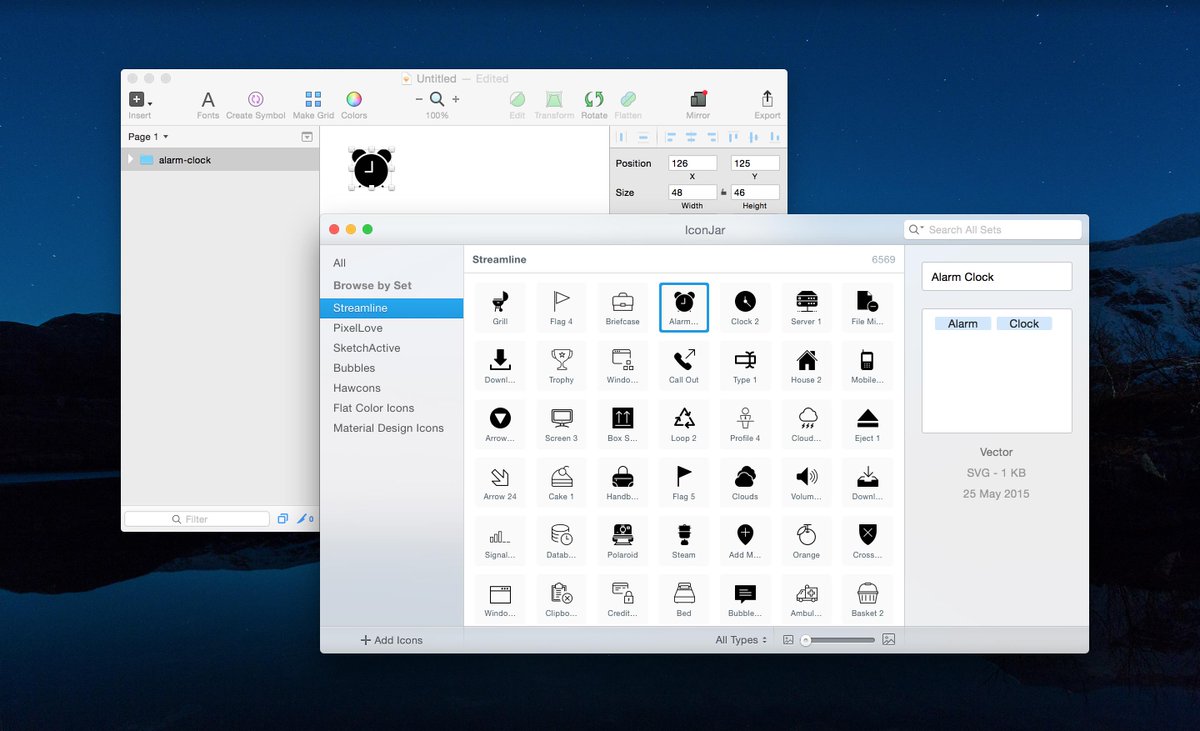The width and height of the screenshot is (1200, 731).
Task: Open Mirror in Sketch toolbar
Action: tap(698, 104)
